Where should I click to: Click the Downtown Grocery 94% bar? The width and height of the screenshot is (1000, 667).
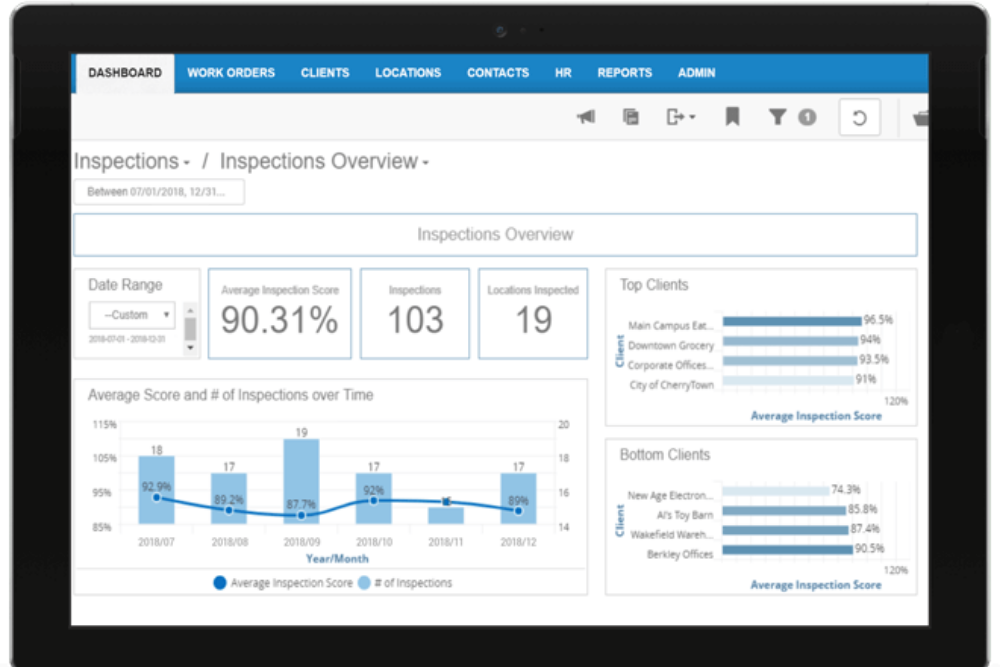click(790, 341)
